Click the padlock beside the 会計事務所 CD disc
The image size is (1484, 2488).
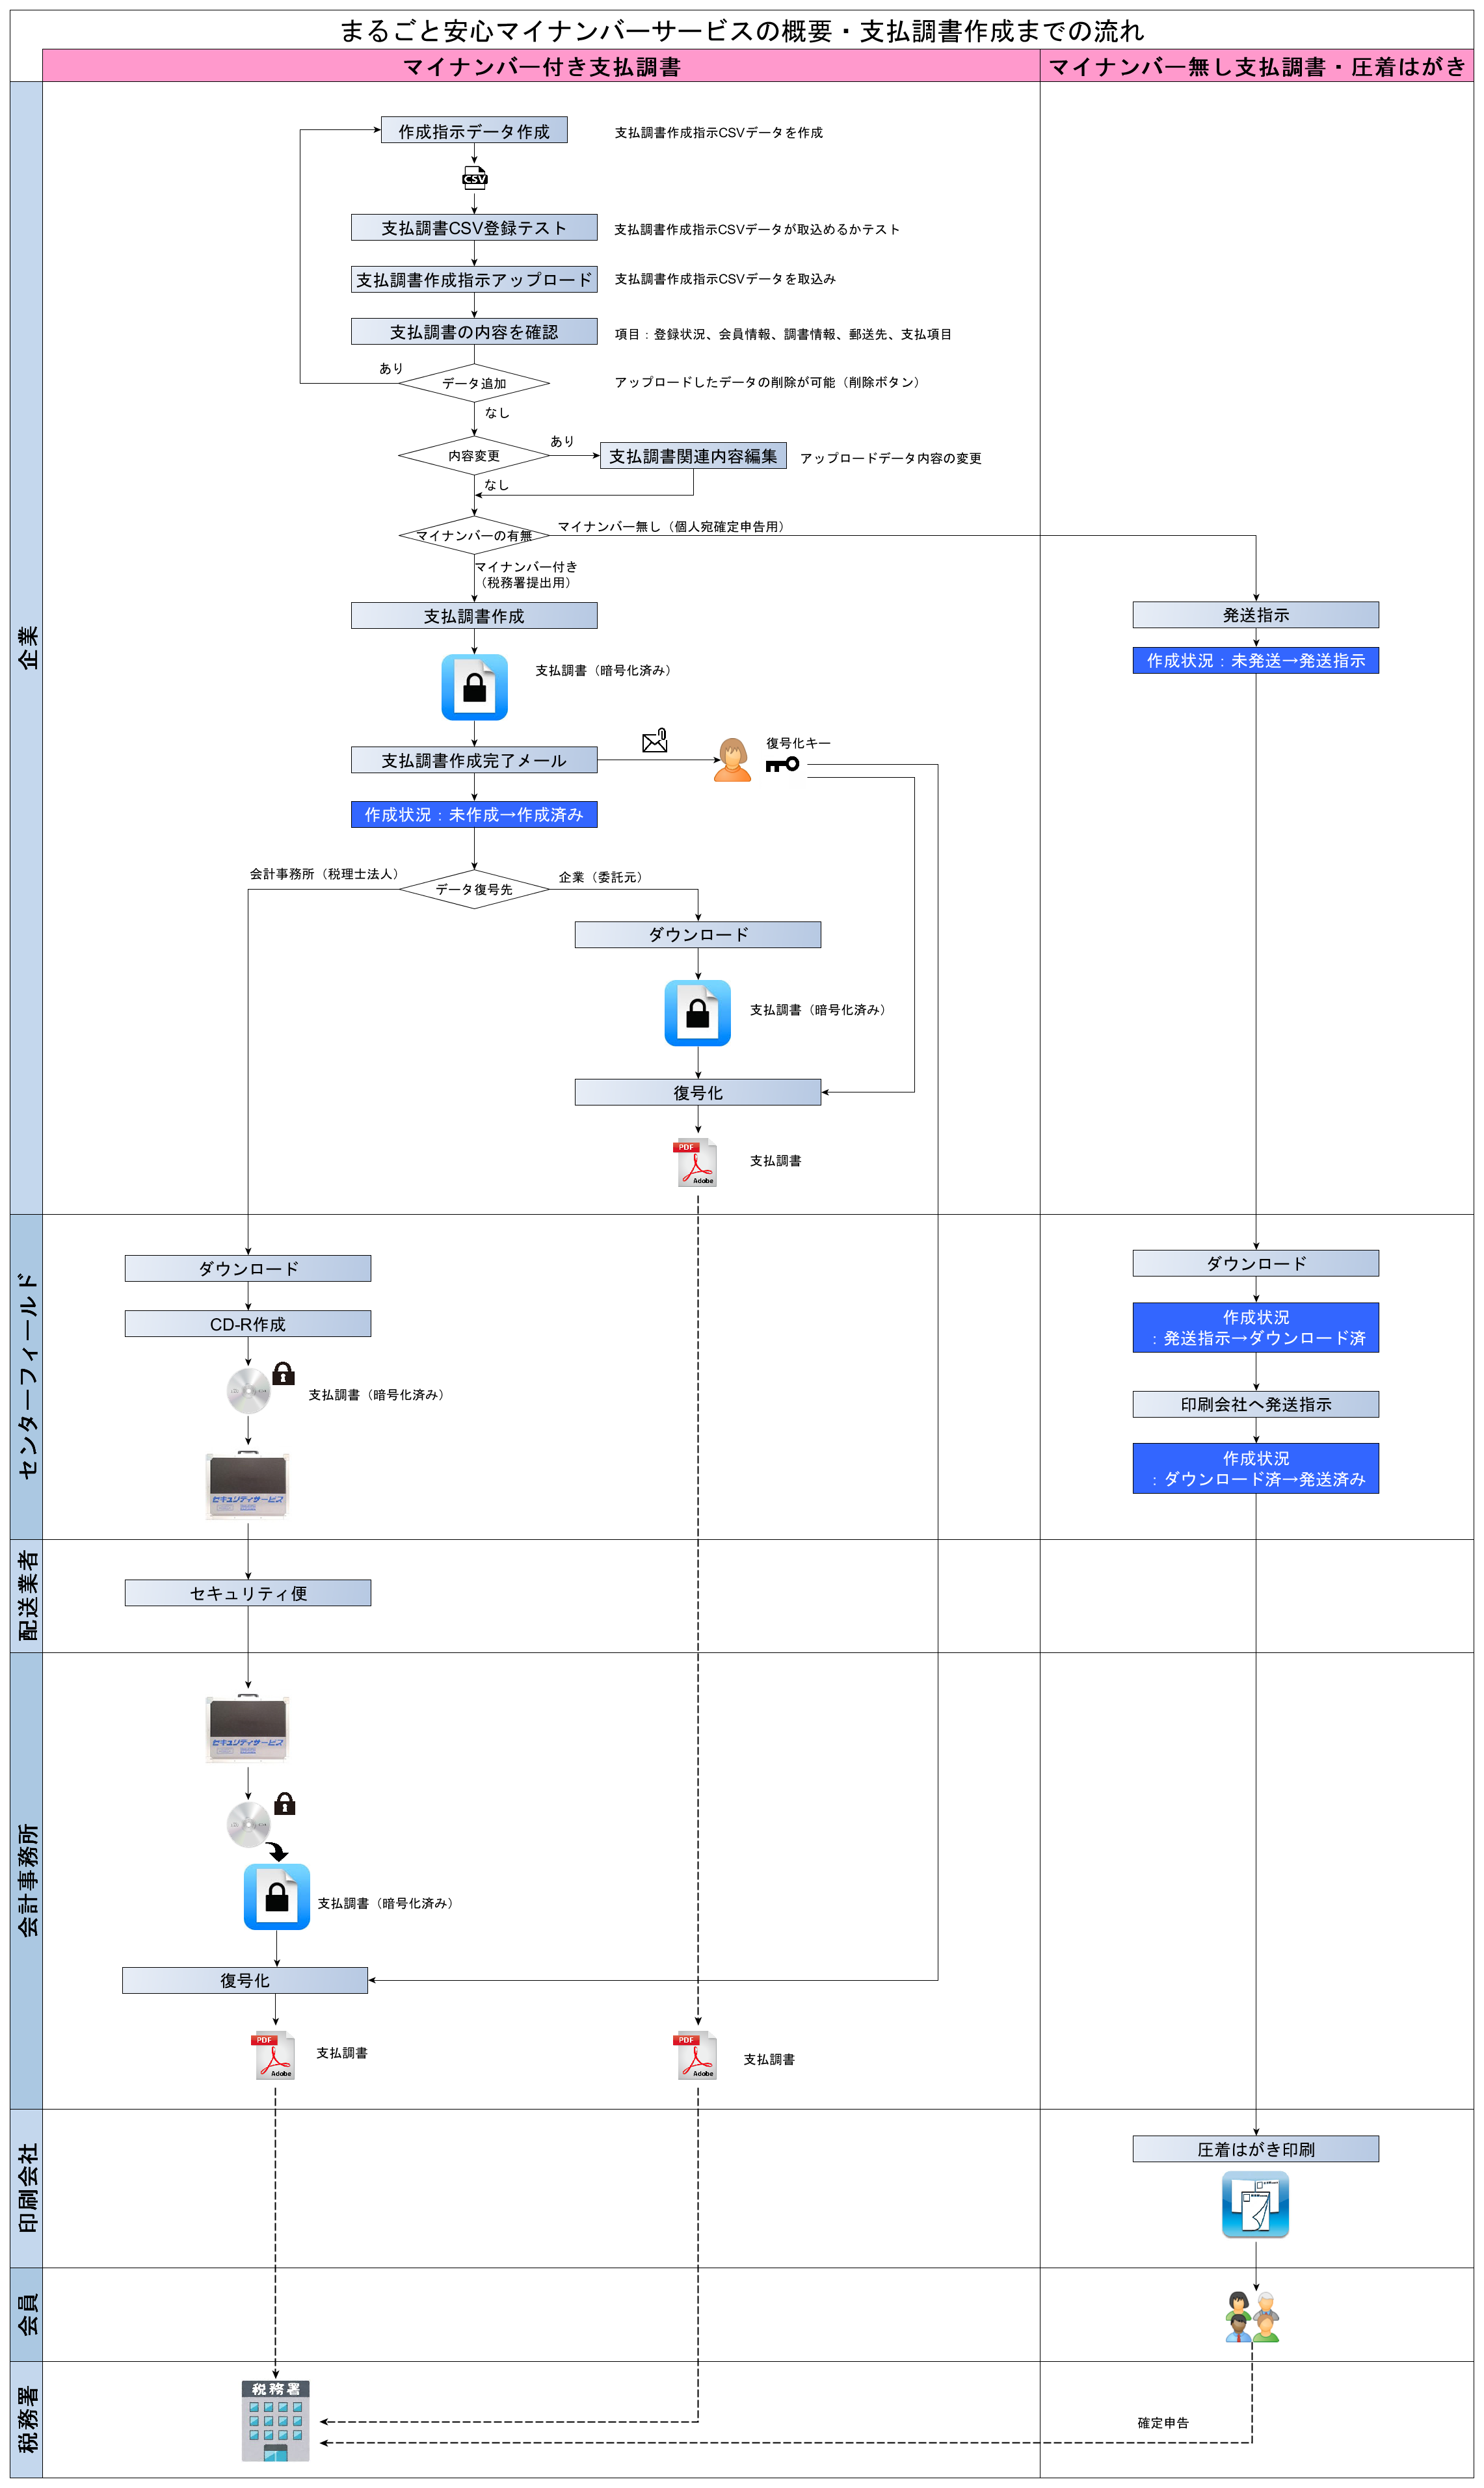point(285,1803)
